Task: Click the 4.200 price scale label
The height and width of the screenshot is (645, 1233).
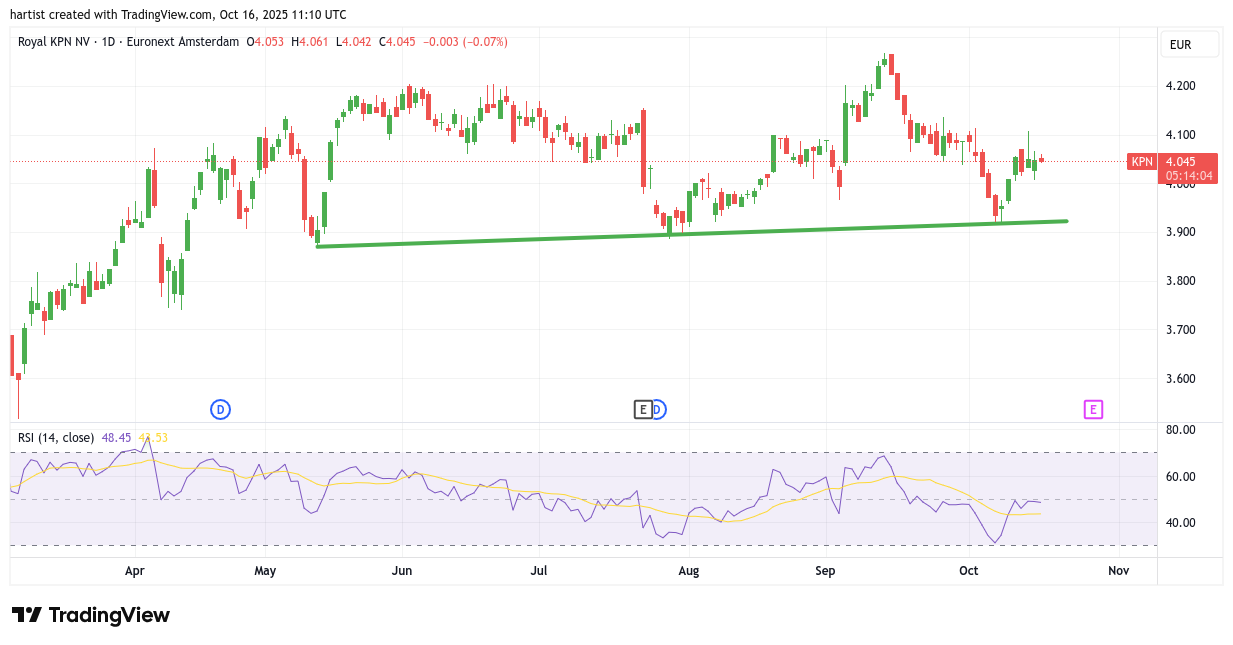Action: pyautogui.click(x=1181, y=86)
